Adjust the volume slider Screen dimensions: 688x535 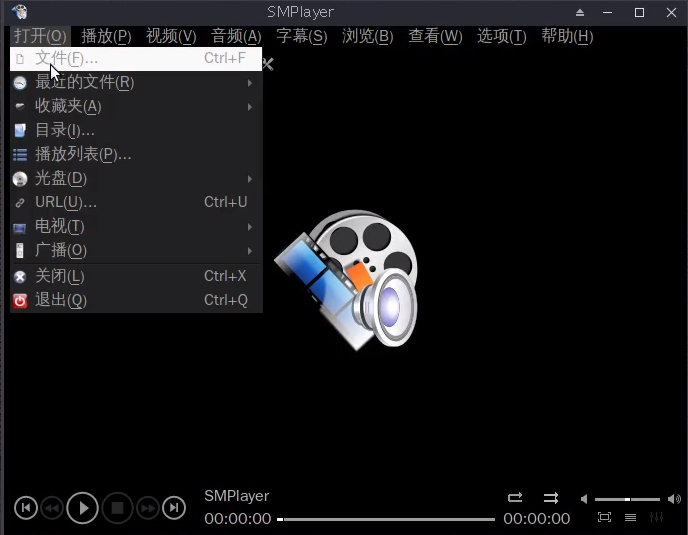pos(627,499)
